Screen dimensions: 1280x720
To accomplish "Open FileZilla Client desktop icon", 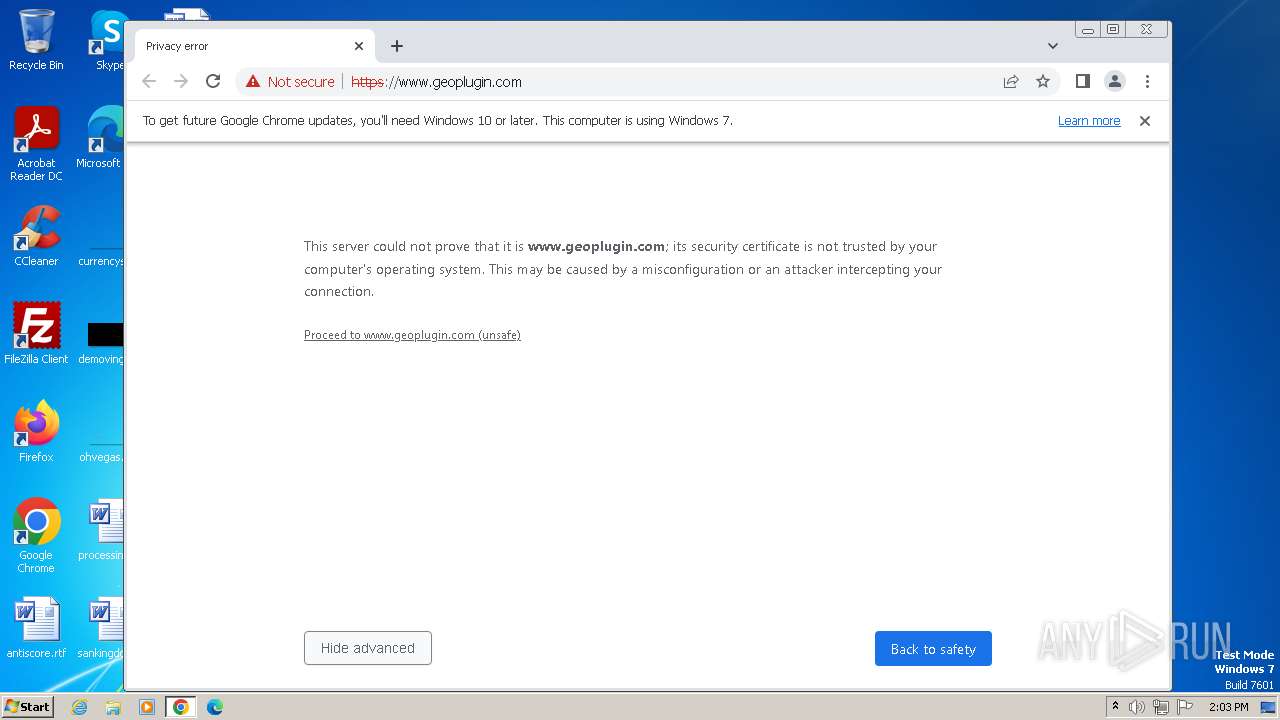I will (36, 333).
